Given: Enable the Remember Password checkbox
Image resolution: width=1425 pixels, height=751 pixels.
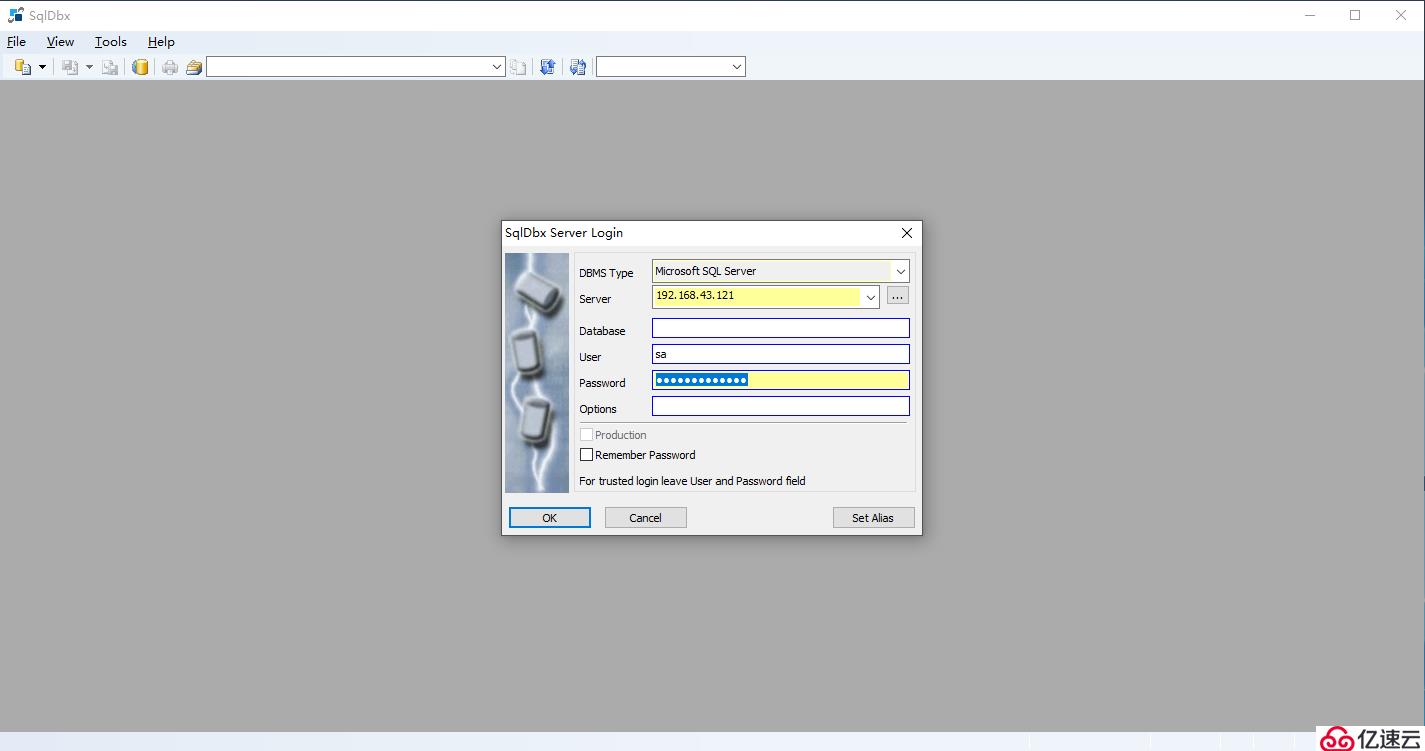Looking at the screenshot, I should [587, 455].
